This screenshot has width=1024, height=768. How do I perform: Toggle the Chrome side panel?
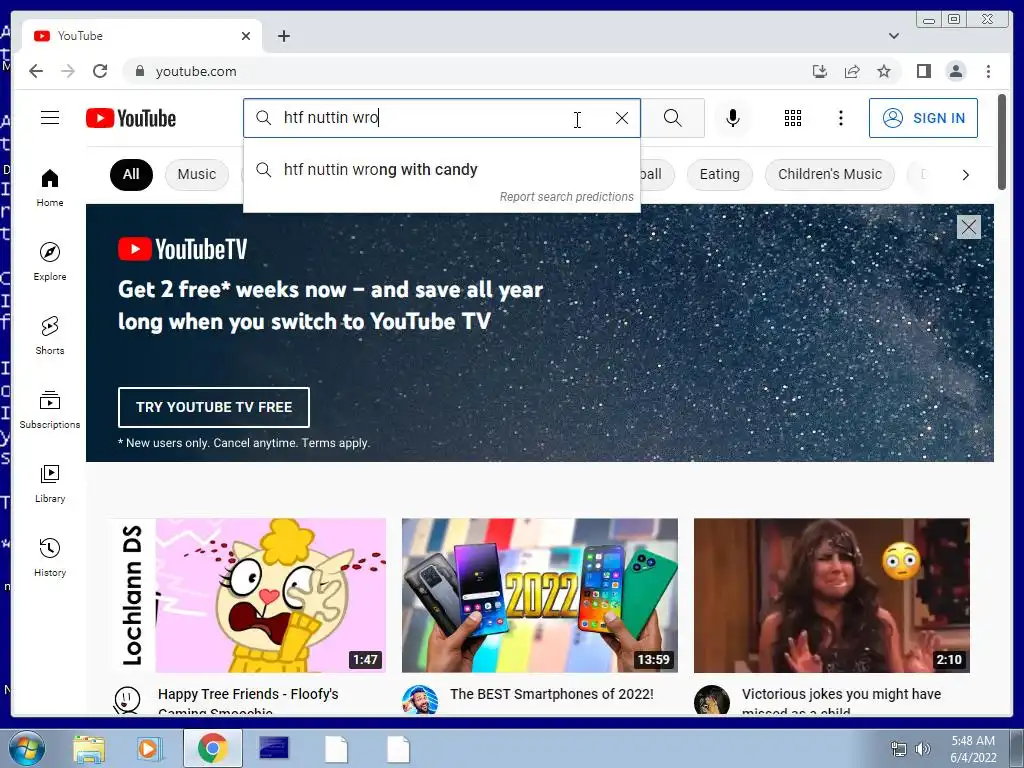pos(923,71)
